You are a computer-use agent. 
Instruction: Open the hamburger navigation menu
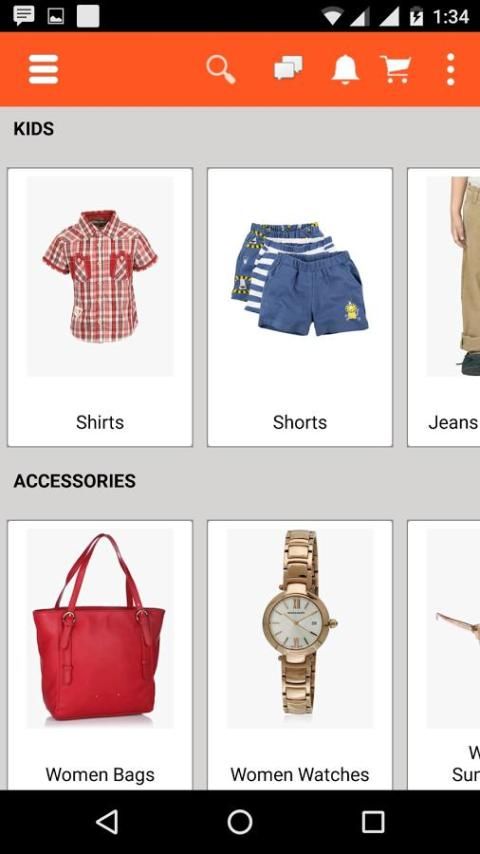click(x=43, y=70)
